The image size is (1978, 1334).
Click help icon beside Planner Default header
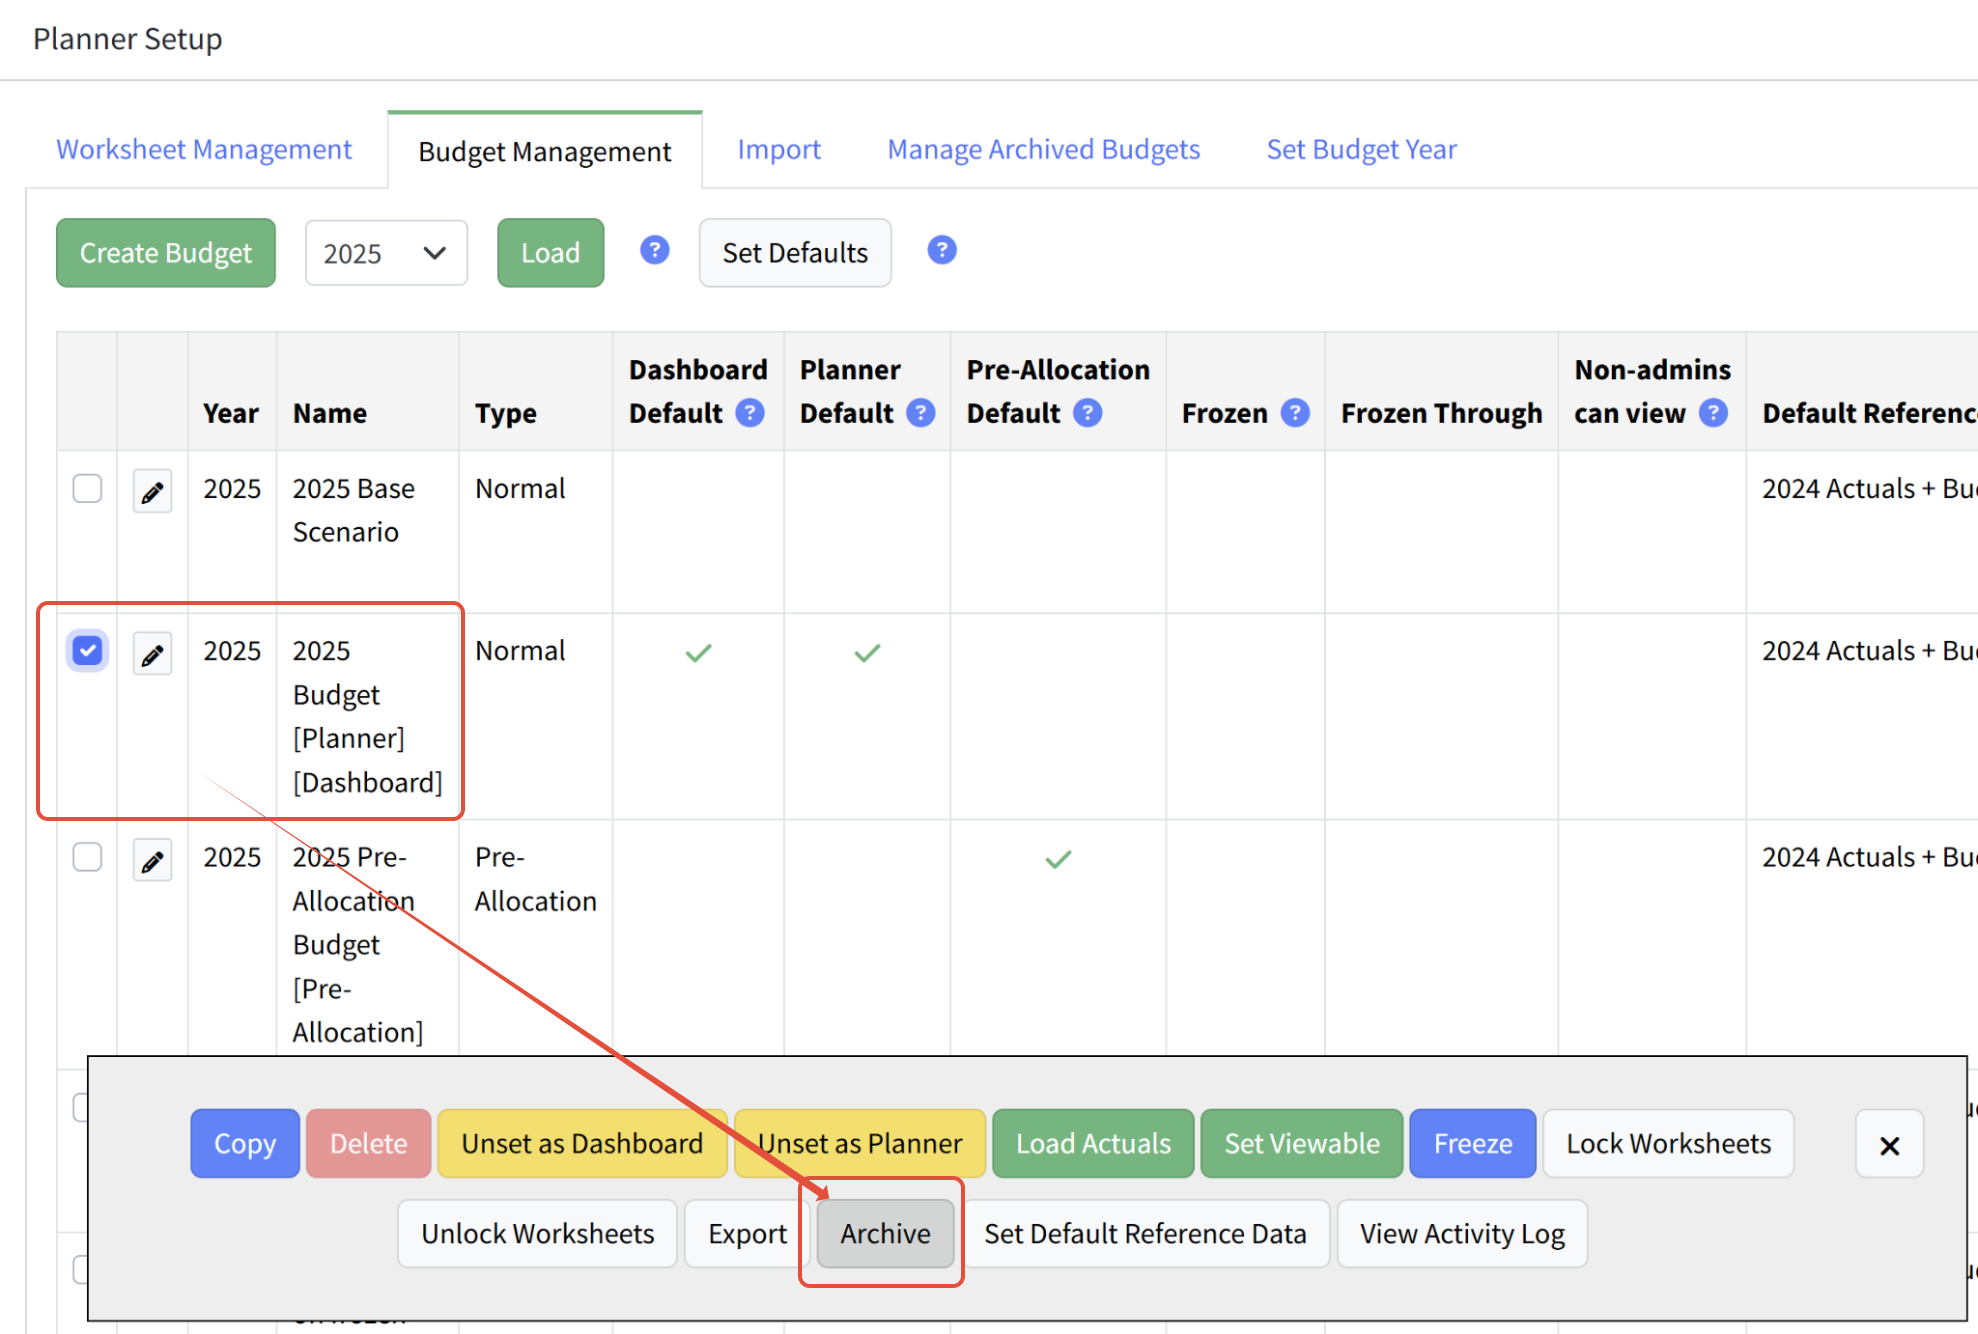click(920, 413)
